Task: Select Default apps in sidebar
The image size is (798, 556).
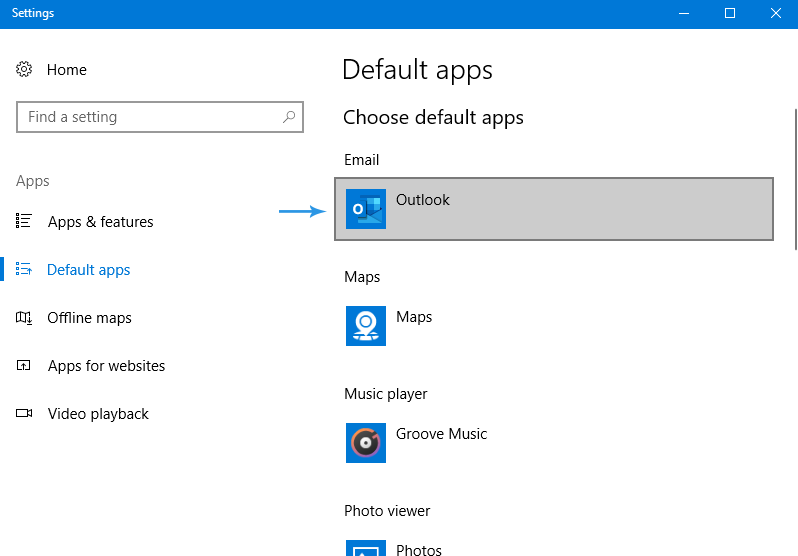Action: click(x=89, y=269)
